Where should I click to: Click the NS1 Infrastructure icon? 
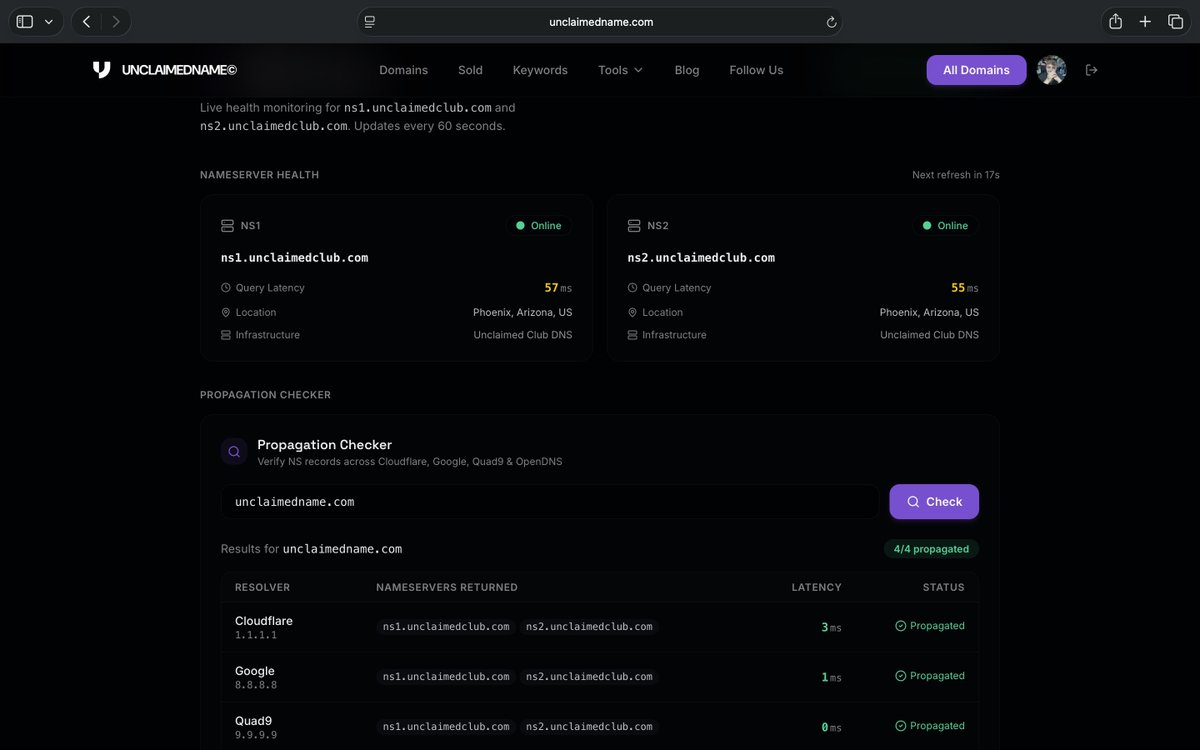[226, 335]
